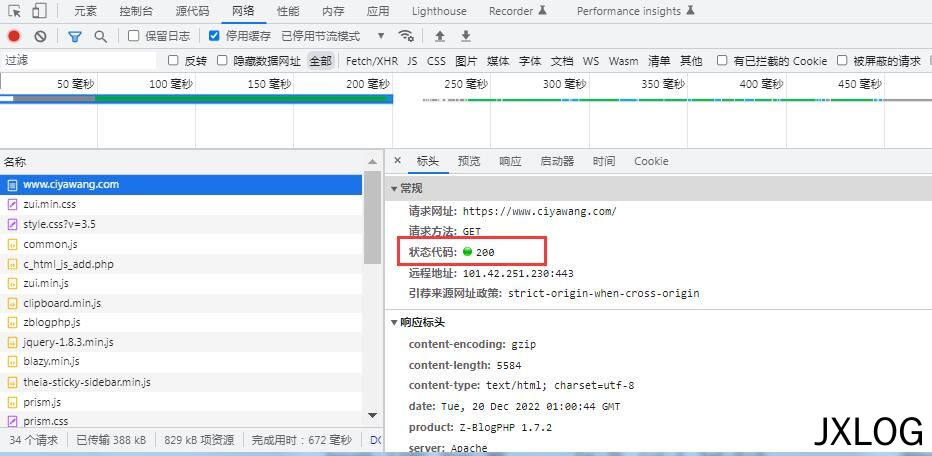Switch to the 控制台 tab
Image resolution: width=932 pixels, height=456 pixels.
point(134,11)
